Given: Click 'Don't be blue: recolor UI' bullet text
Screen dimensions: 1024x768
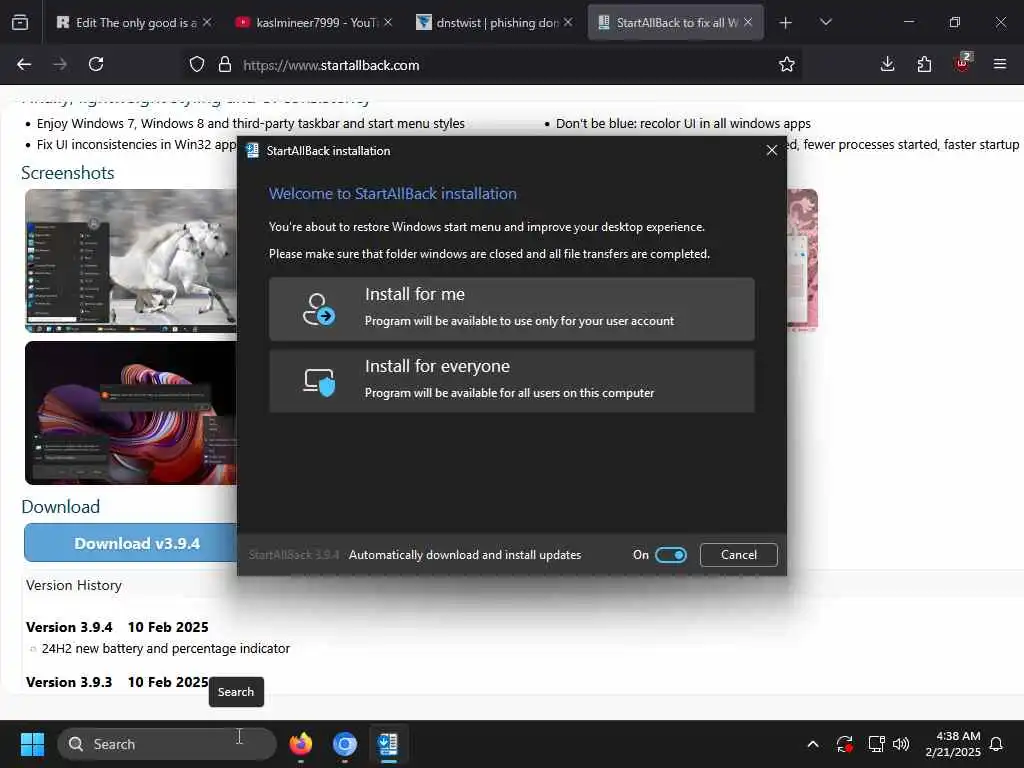Looking at the screenshot, I should pyautogui.click(x=683, y=124).
